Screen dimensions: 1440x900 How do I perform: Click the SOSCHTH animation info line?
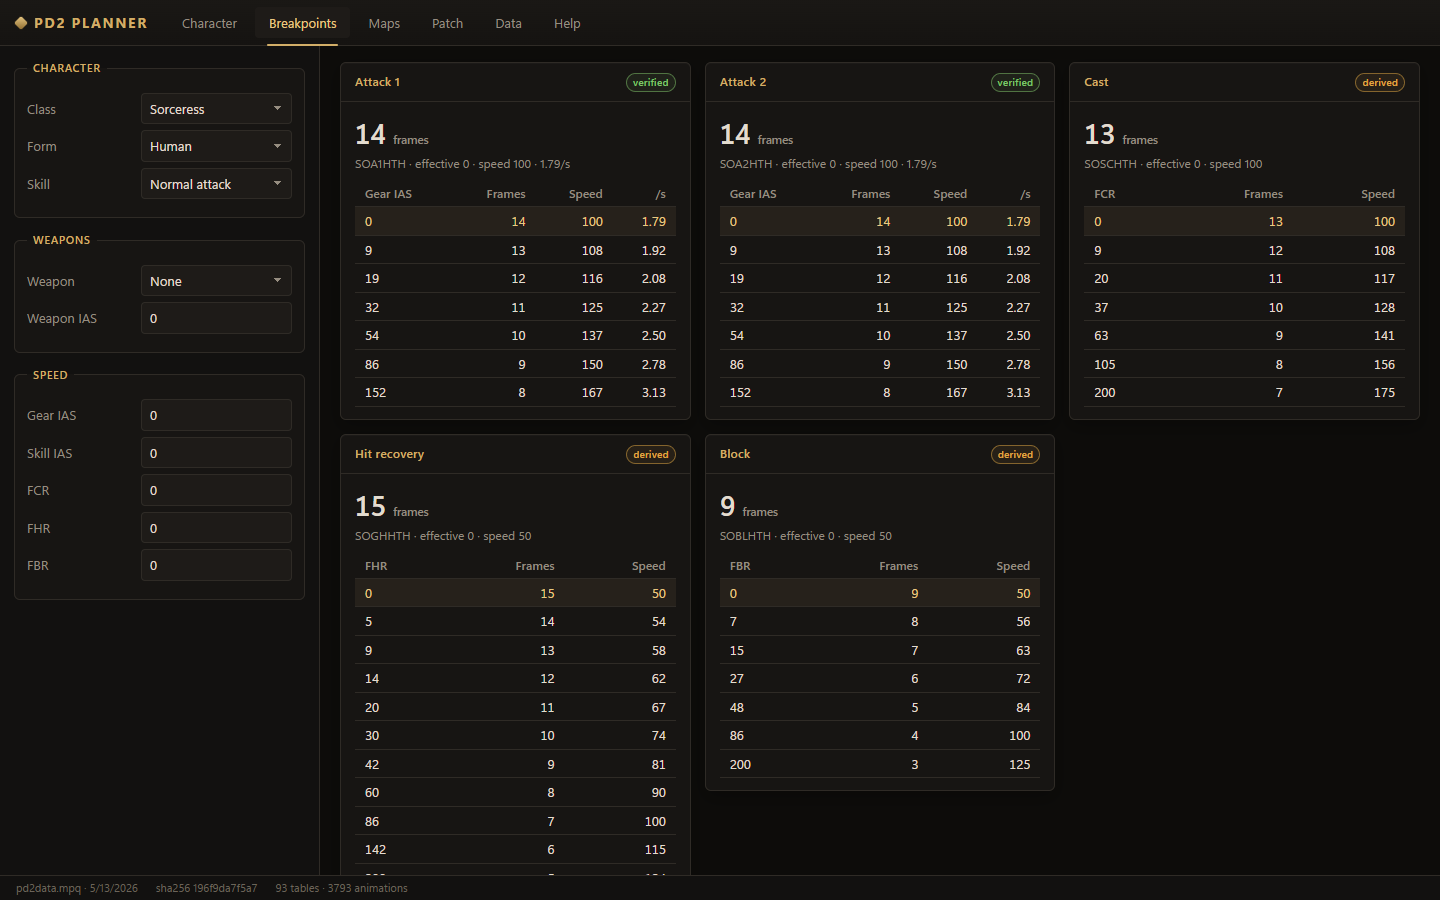1173,164
